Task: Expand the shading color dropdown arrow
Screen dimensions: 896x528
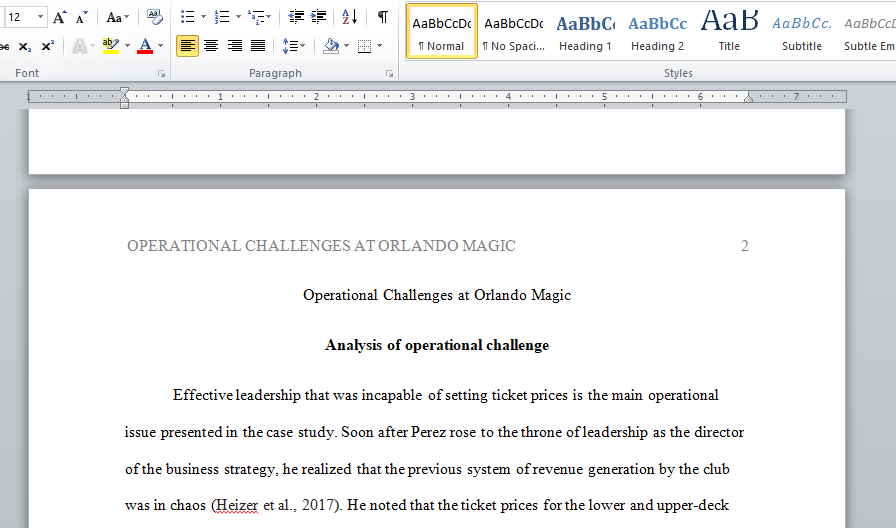Action: pos(346,46)
